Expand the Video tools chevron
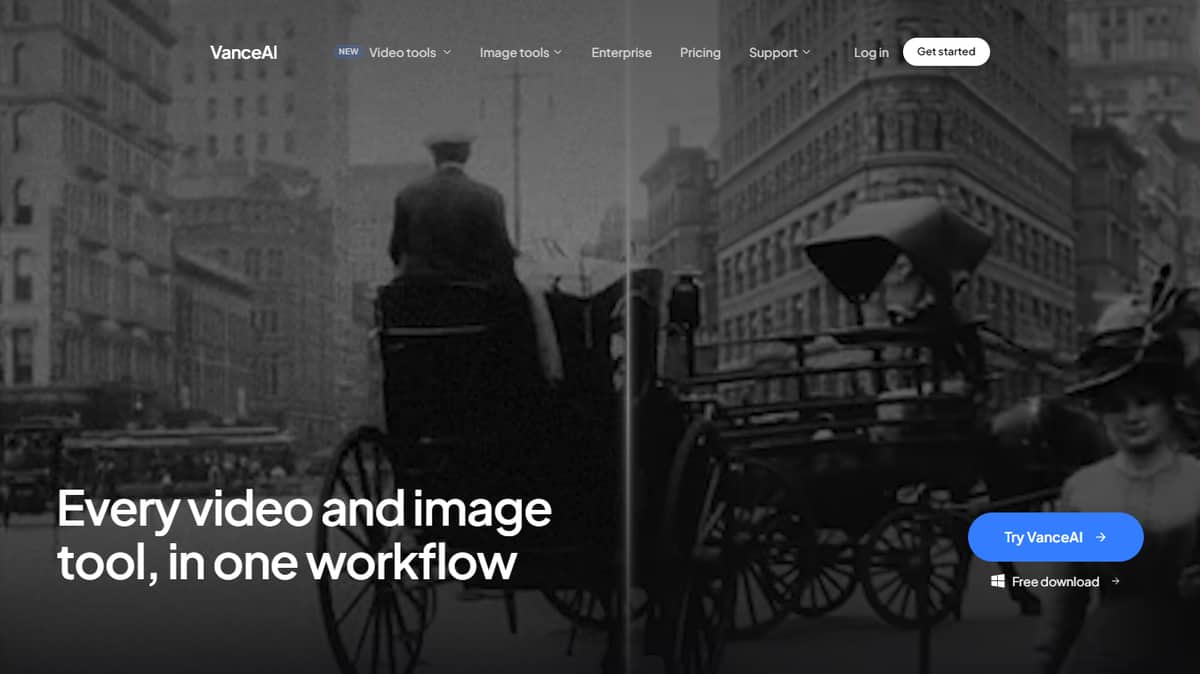The height and width of the screenshot is (674, 1200). (x=447, y=52)
